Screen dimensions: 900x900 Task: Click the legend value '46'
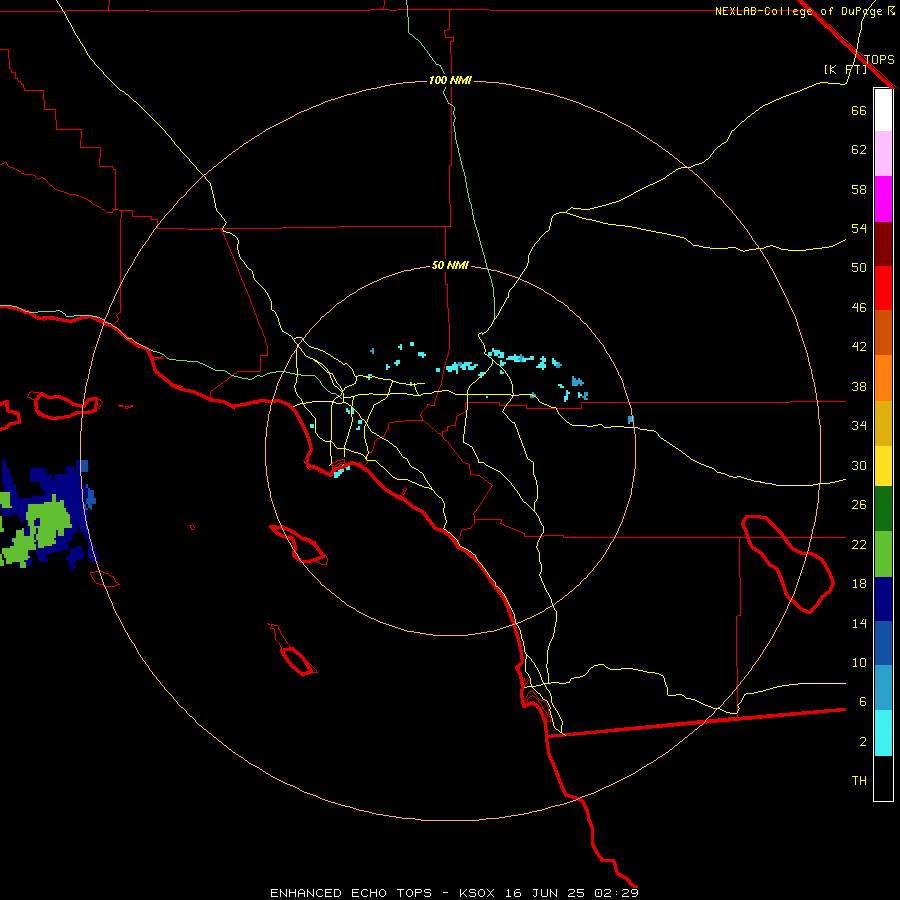859,308
